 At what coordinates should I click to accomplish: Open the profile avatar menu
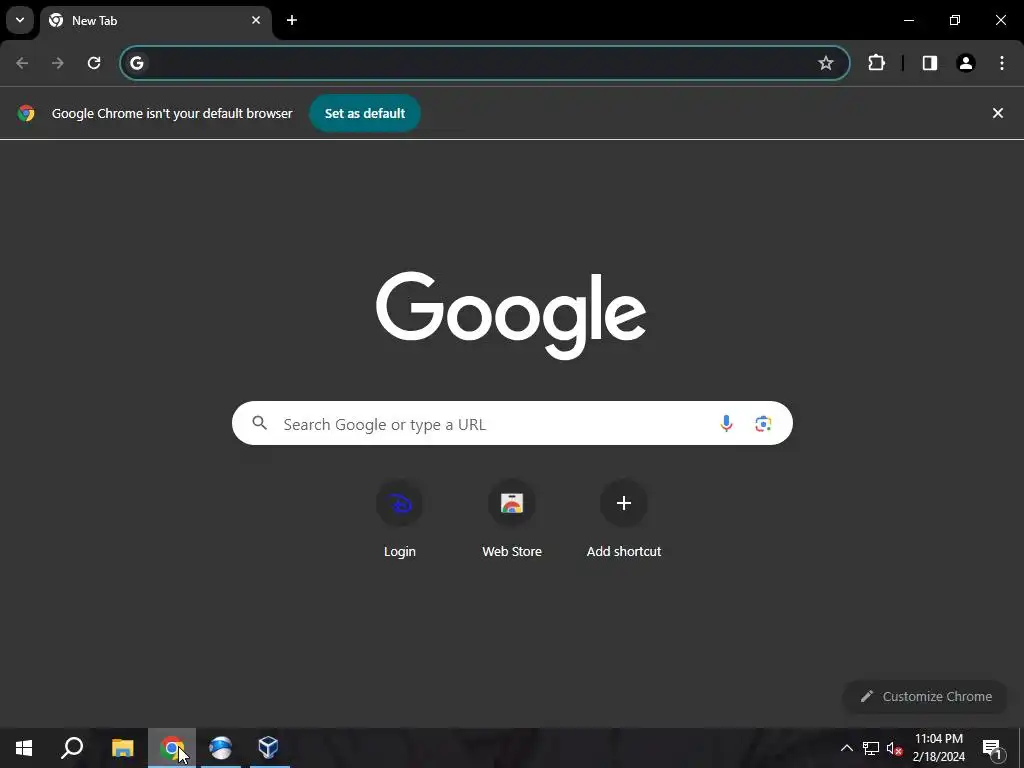[965, 63]
